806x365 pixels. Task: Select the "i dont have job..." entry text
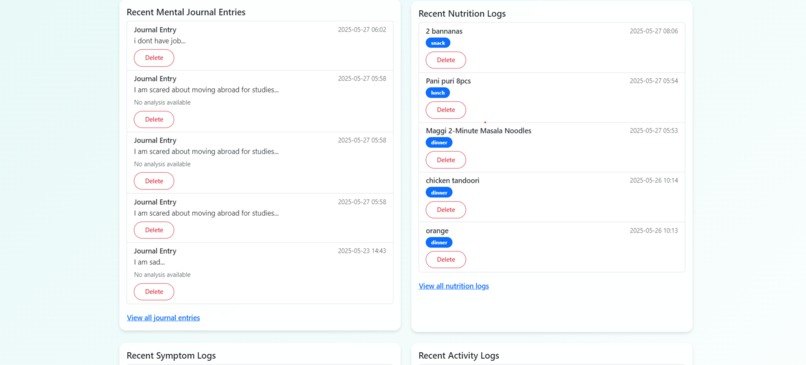click(x=159, y=41)
